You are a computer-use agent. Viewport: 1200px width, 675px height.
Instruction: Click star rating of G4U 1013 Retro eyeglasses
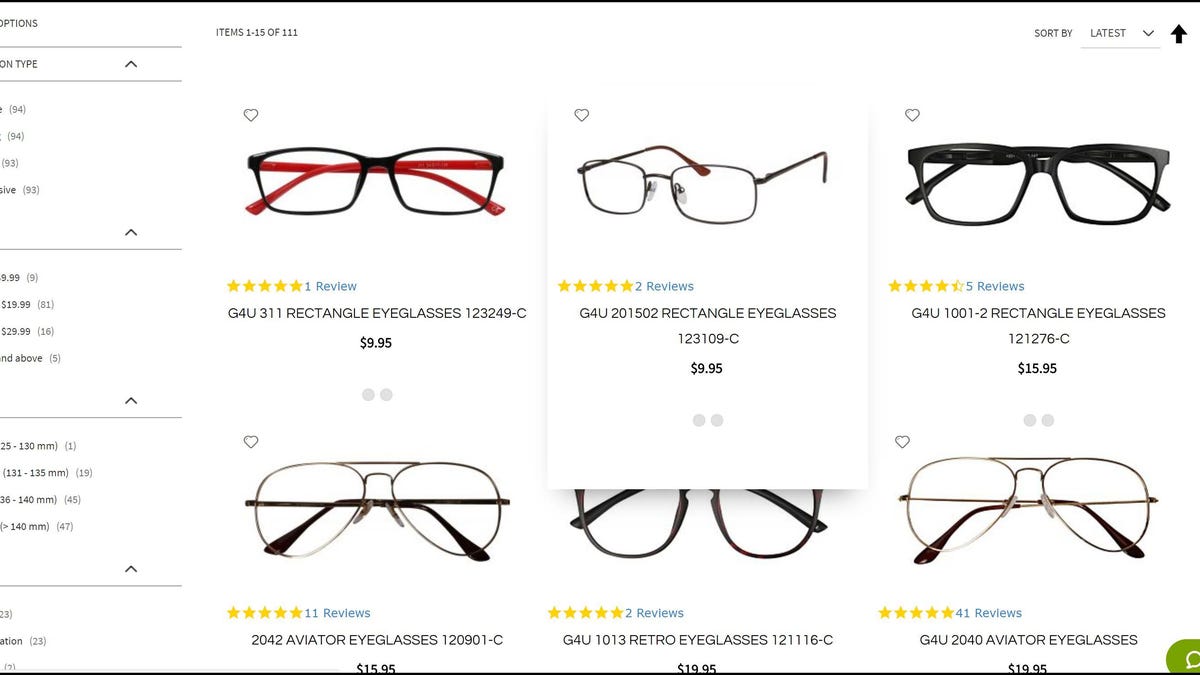(x=585, y=613)
